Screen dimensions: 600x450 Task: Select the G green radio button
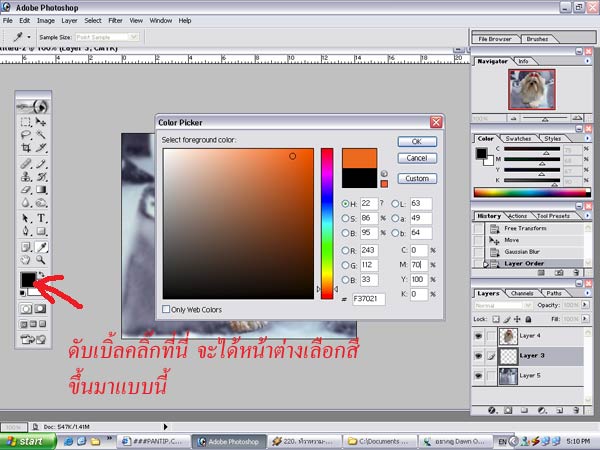345,265
